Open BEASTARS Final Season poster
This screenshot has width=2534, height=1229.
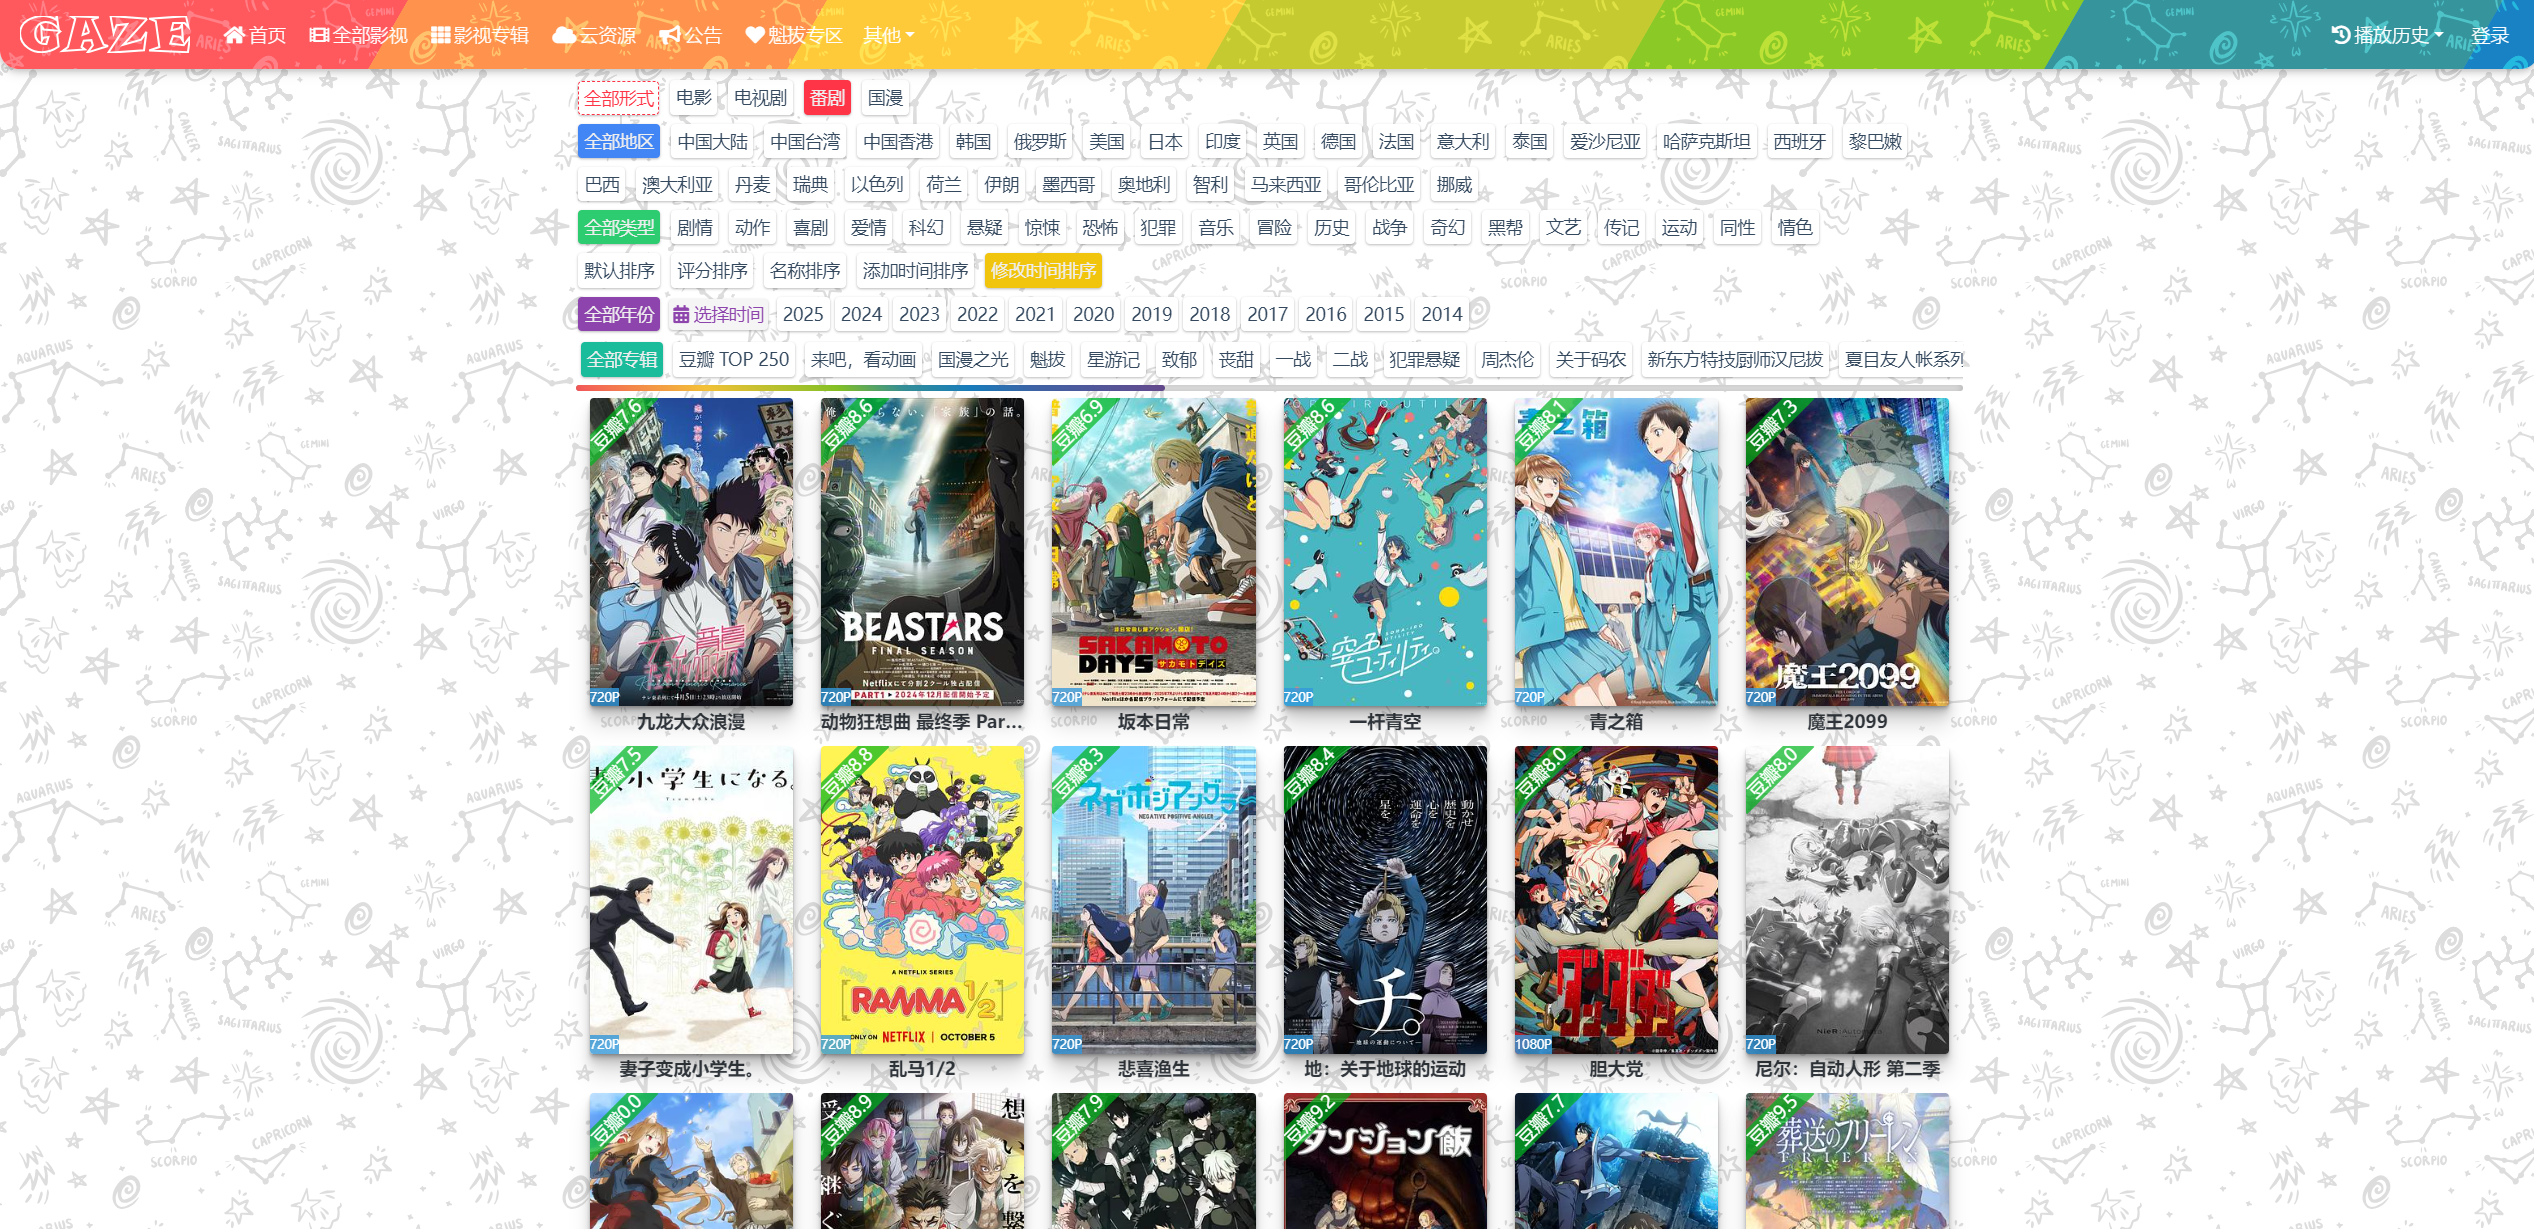tap(922, 552)
